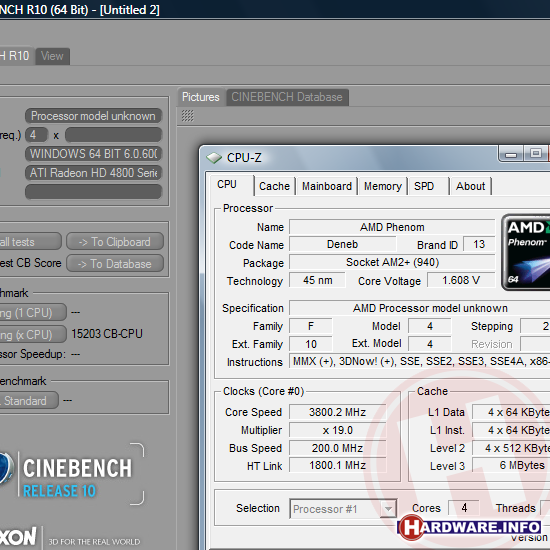Screen dimensions: 550x550
Task: Click the L1 Data cache value
Action: tap(511, 412)
